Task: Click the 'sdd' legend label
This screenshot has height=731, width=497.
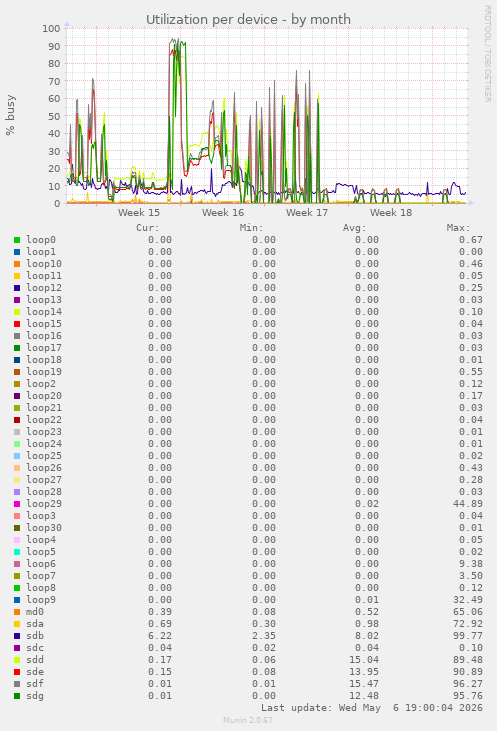Action: click(x=35, y=660)
